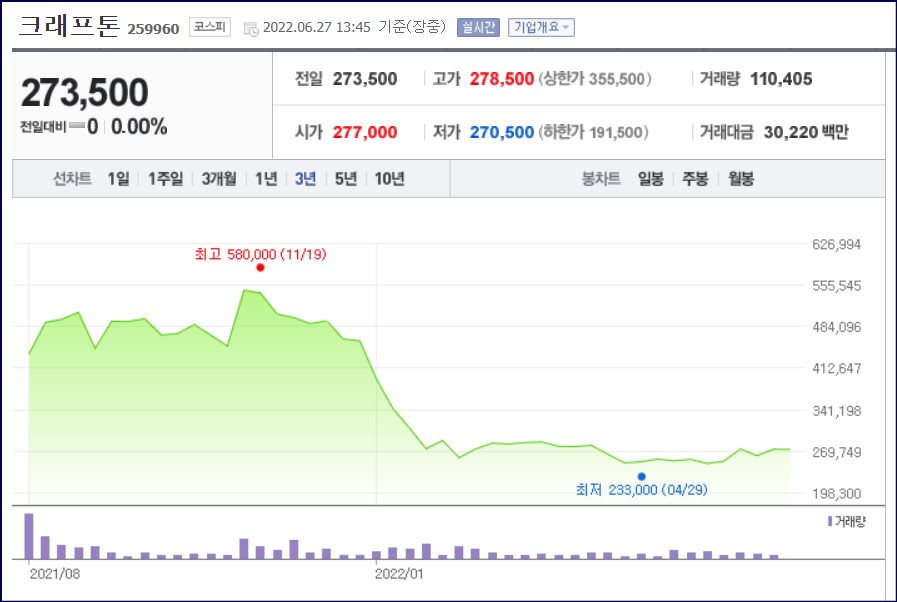
Task: Click the clock calendar icon beside the date
Action: point(251,29)
